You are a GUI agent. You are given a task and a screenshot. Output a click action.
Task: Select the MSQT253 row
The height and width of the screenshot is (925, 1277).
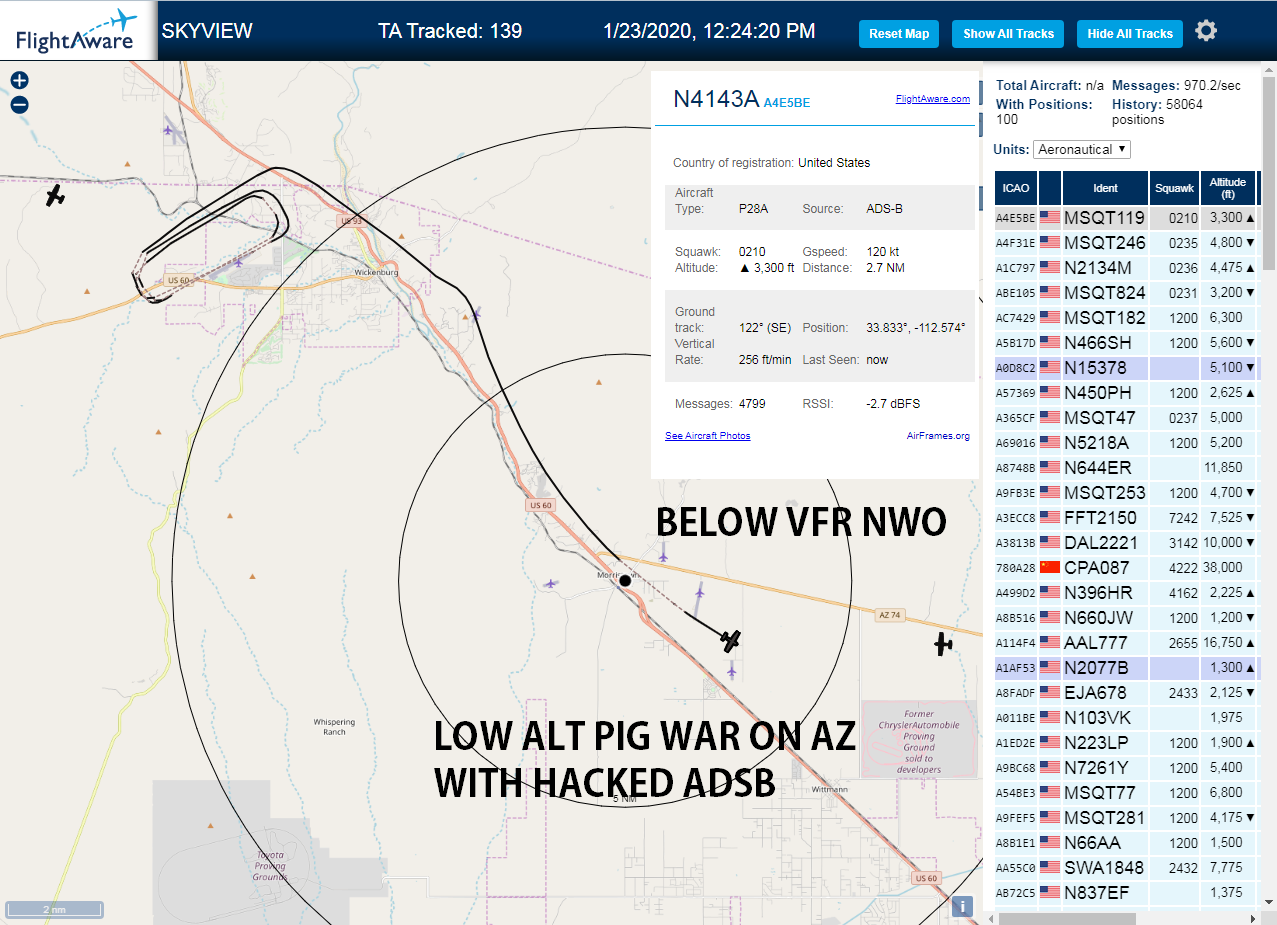[1126, 492]
